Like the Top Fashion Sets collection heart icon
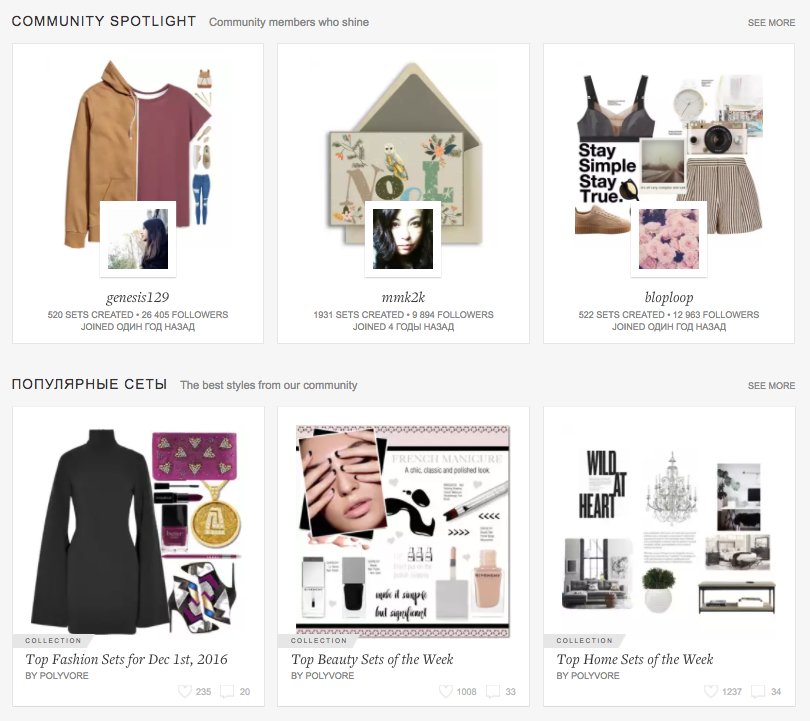 [x=184, y=691]
